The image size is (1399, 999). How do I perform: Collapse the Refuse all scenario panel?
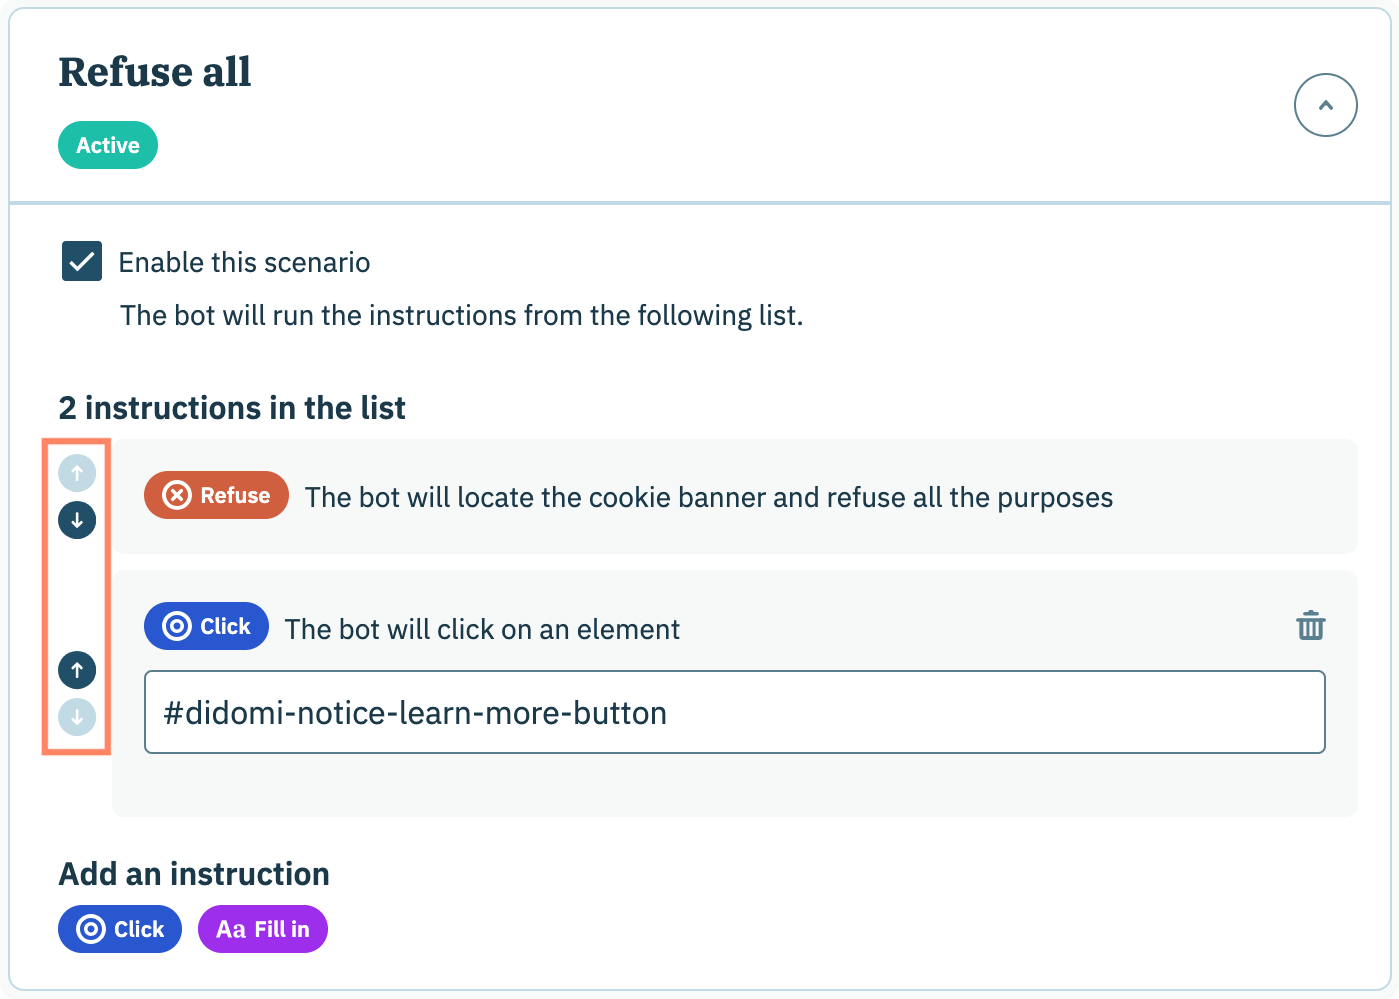pos(1325,105)
